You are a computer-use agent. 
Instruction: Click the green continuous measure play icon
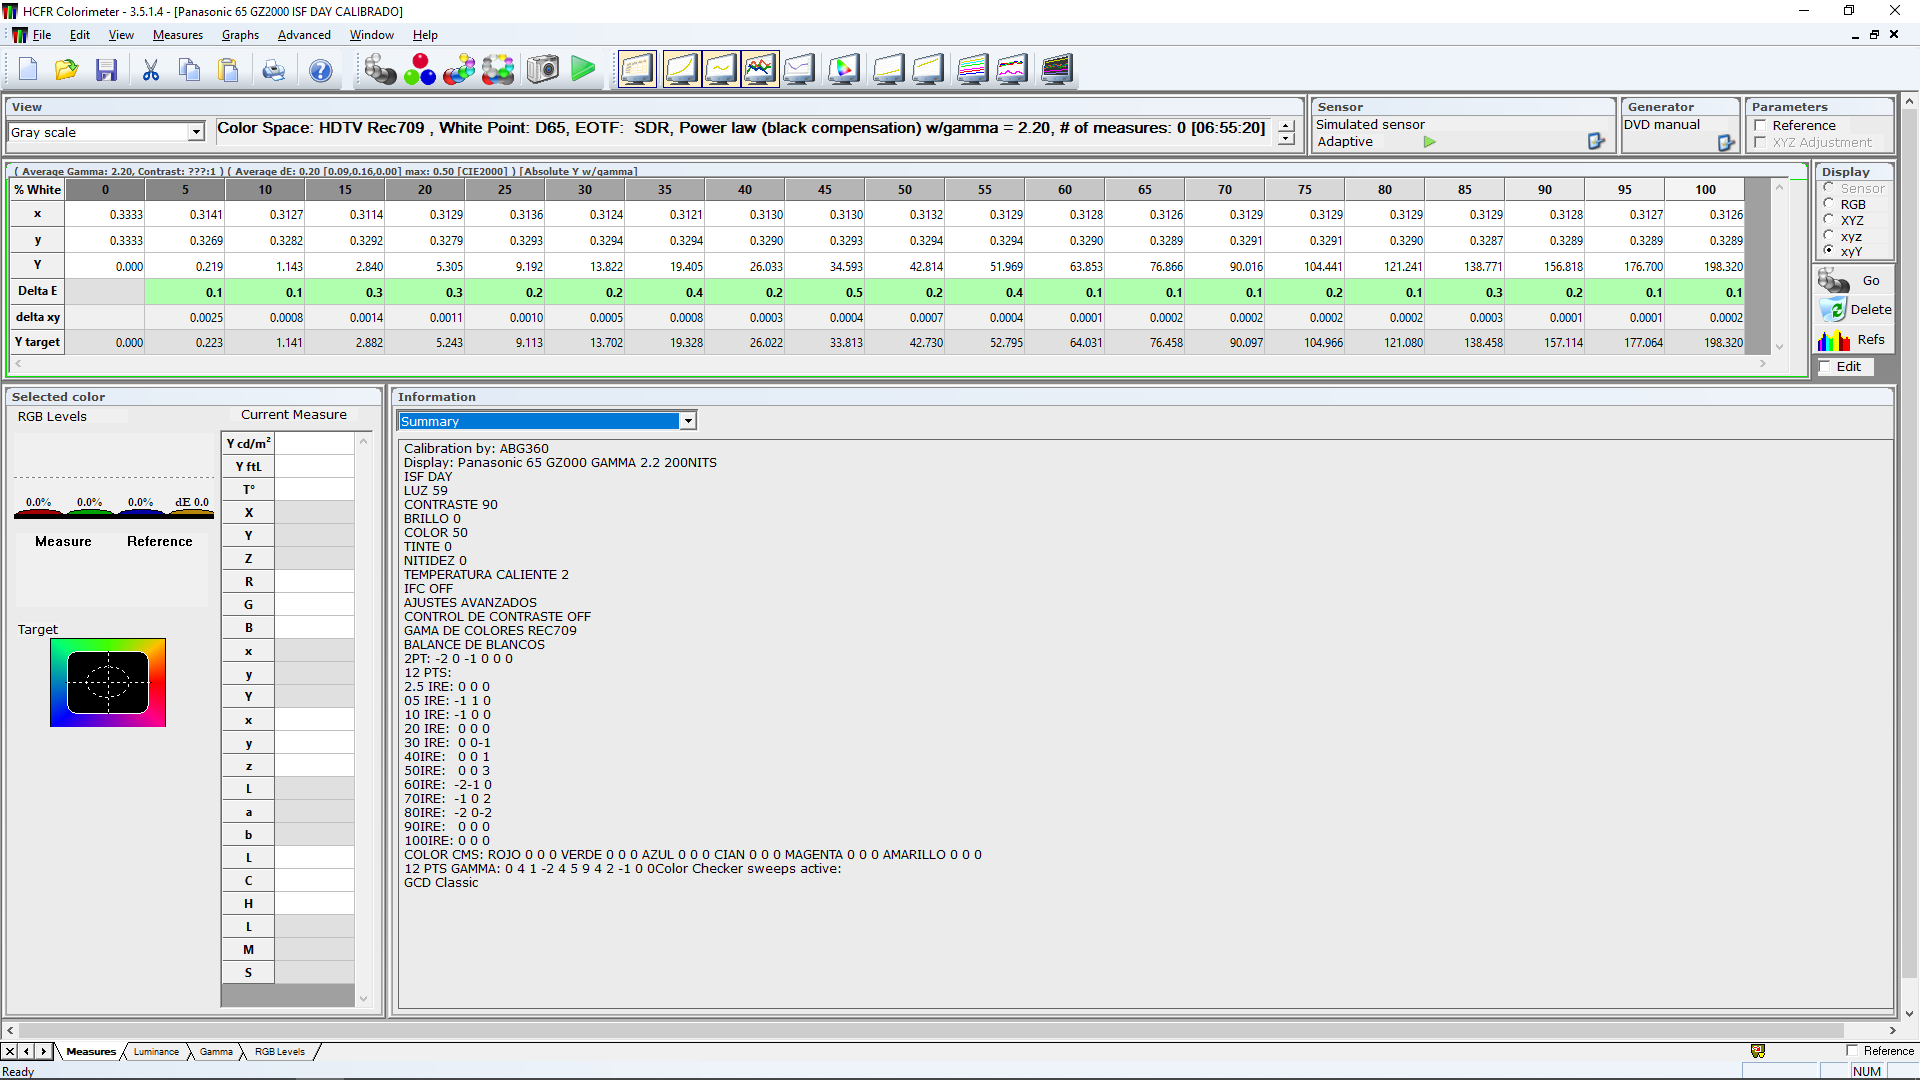click(x=583, y=69)
